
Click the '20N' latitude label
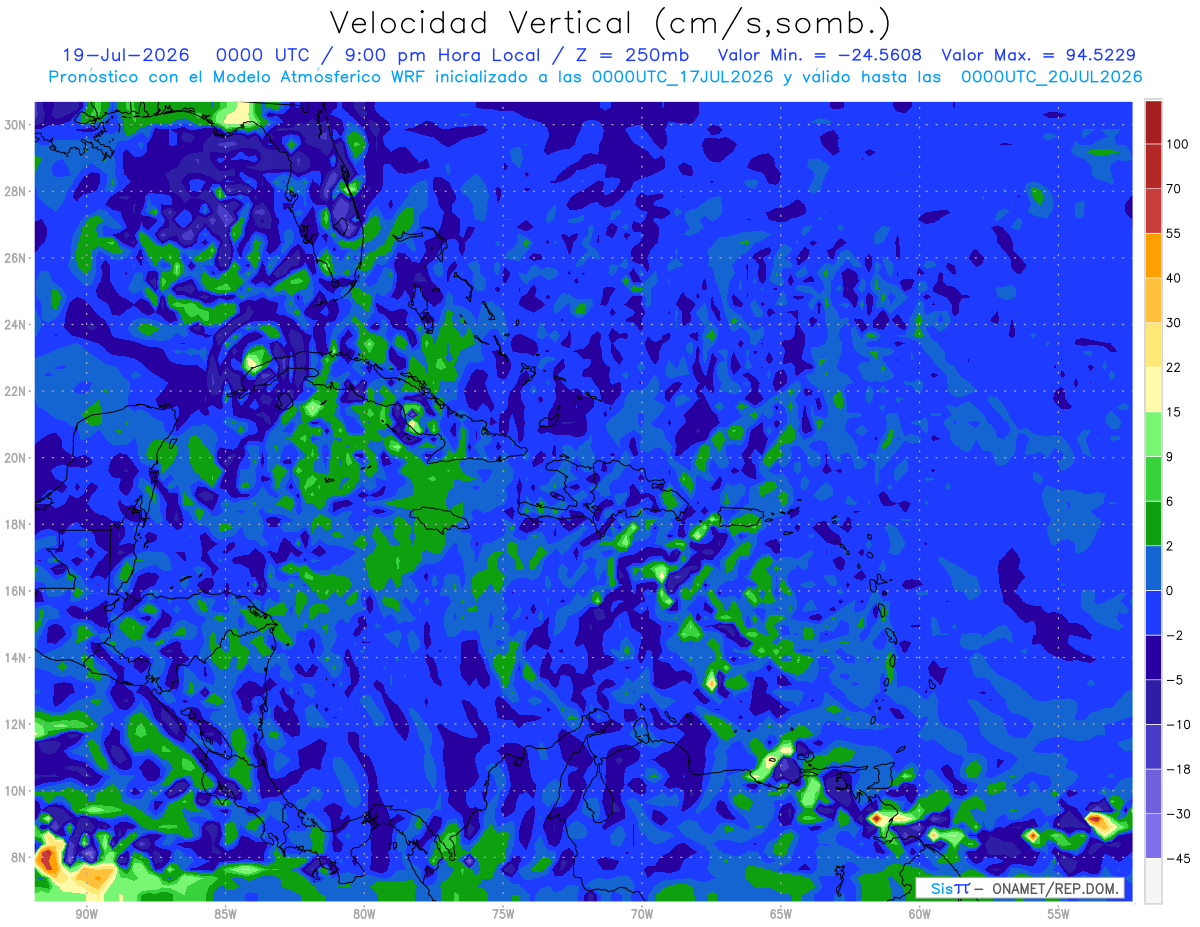coord(14,458)
